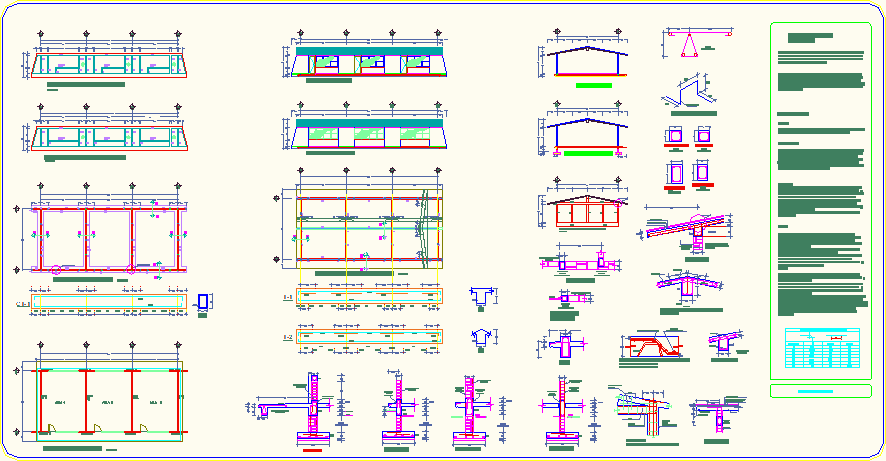Viewport: 886px width, 461px height.
Task: Select the B-2 beam label
Action: tap(288, 337)
